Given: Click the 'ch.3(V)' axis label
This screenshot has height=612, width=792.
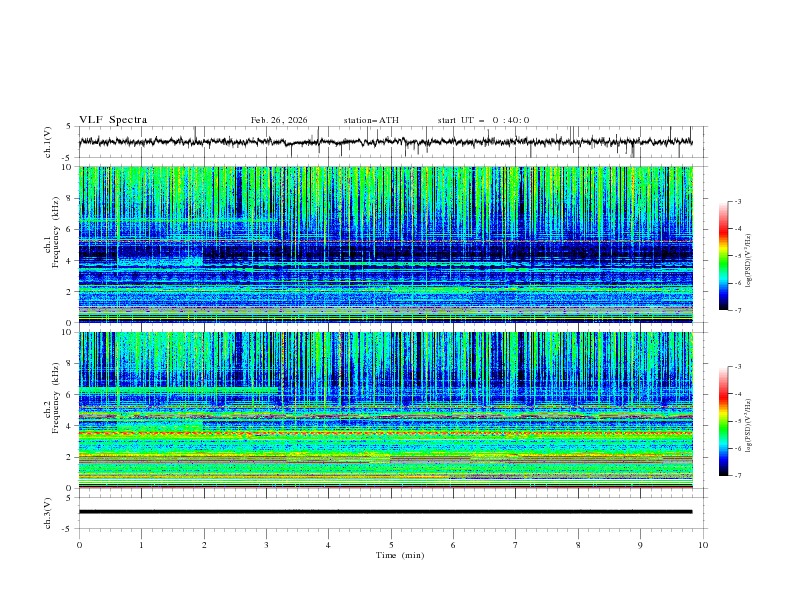Looking at the screenshot, I should [x=48, y=513].
